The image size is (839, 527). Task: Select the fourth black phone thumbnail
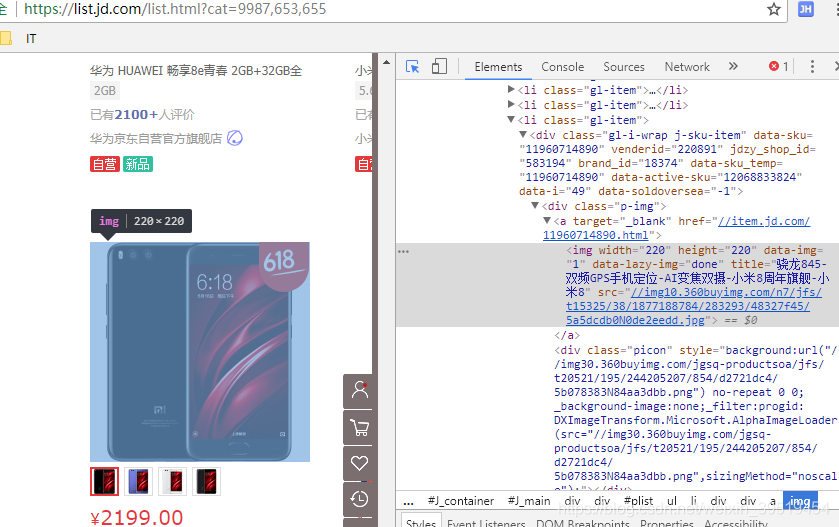point(207,482)
